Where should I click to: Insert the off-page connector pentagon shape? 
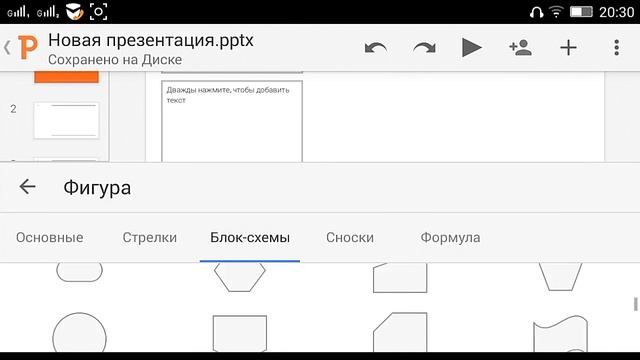240,333
